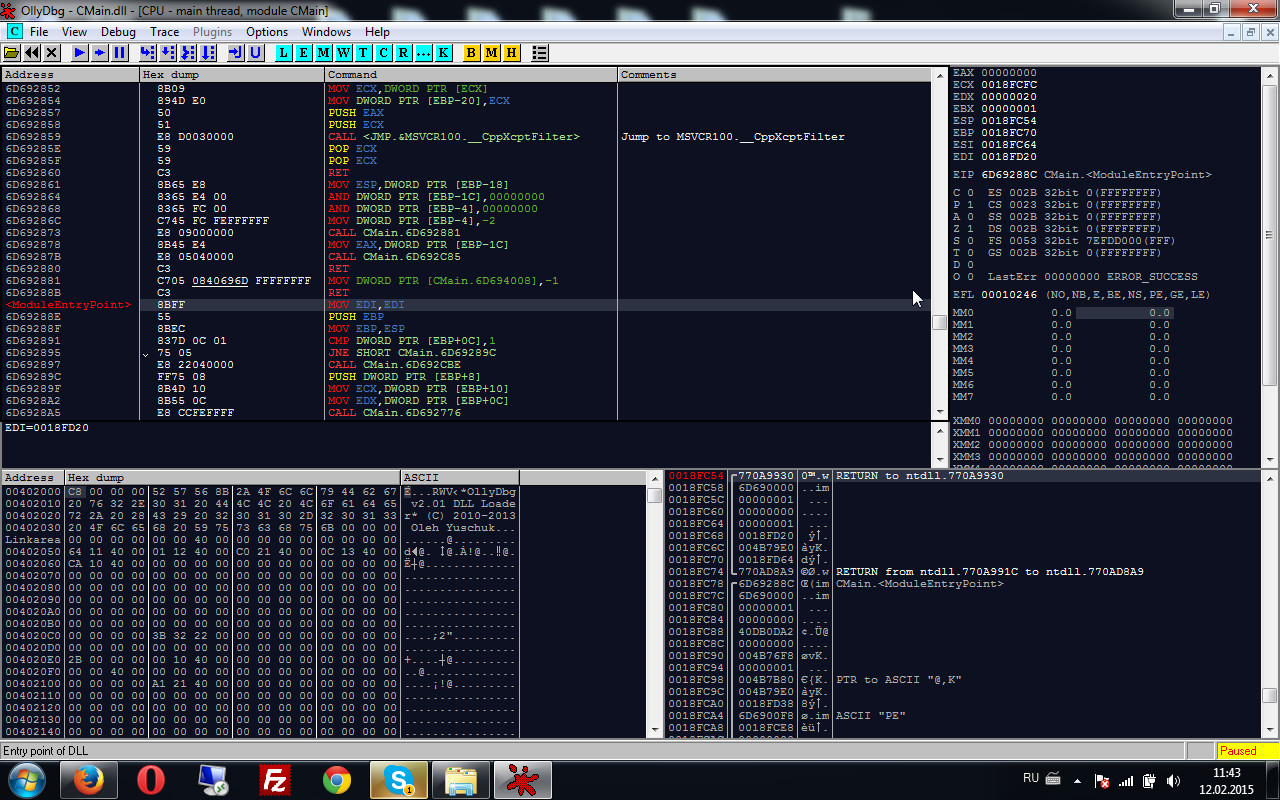Open Memory map with cyan M icon
The image size is (1280, 800).
(x=324, y=52)
